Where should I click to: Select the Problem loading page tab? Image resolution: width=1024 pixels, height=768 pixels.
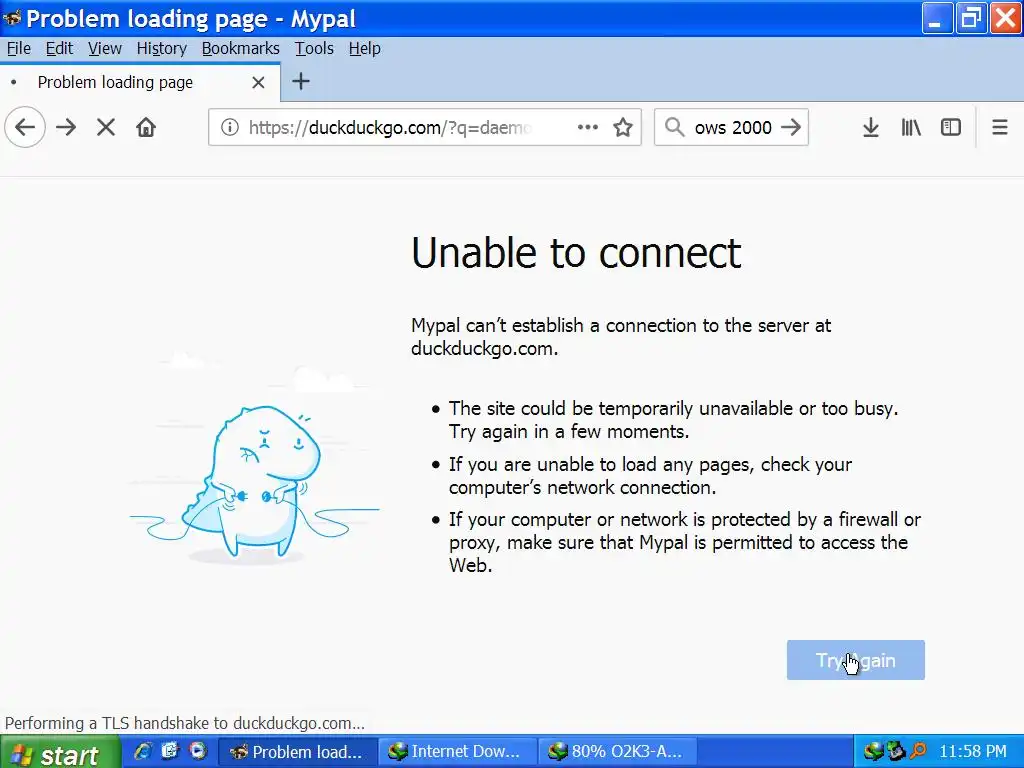click(x=140, y=82)
